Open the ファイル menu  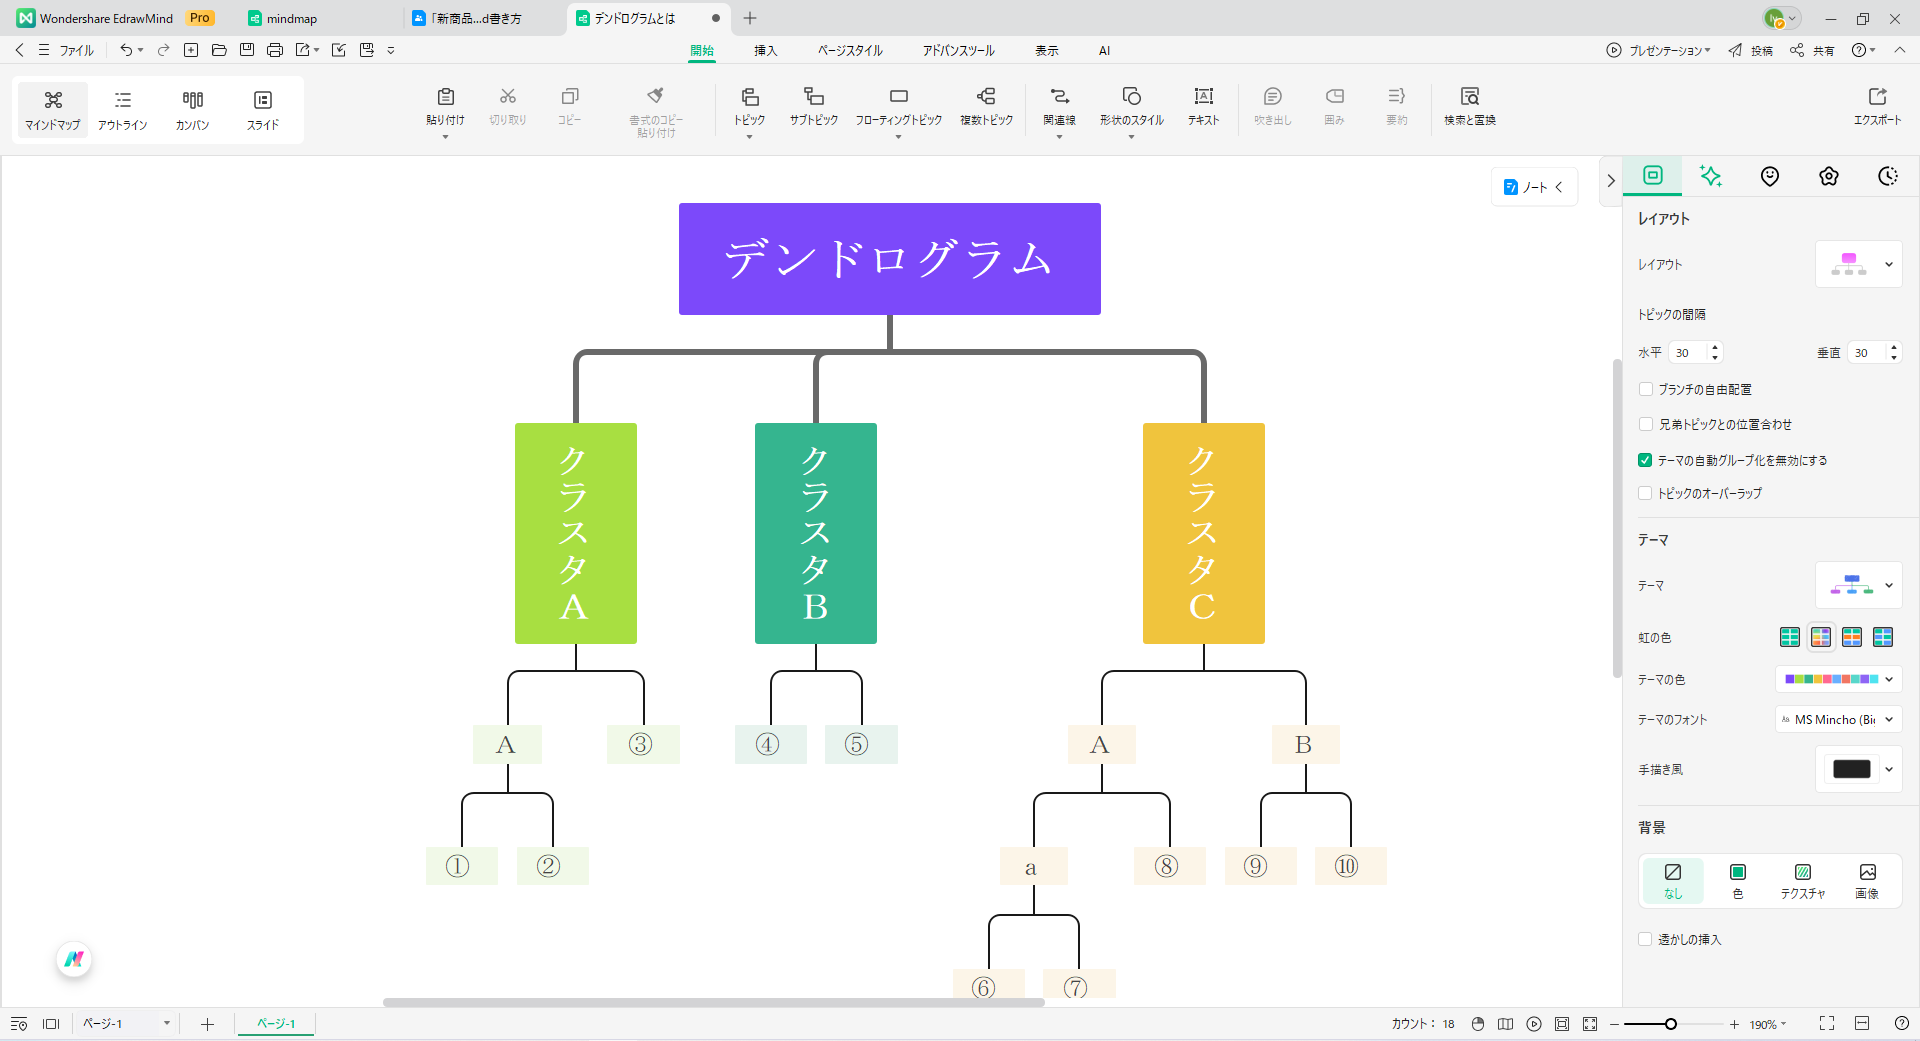point(78,50)
